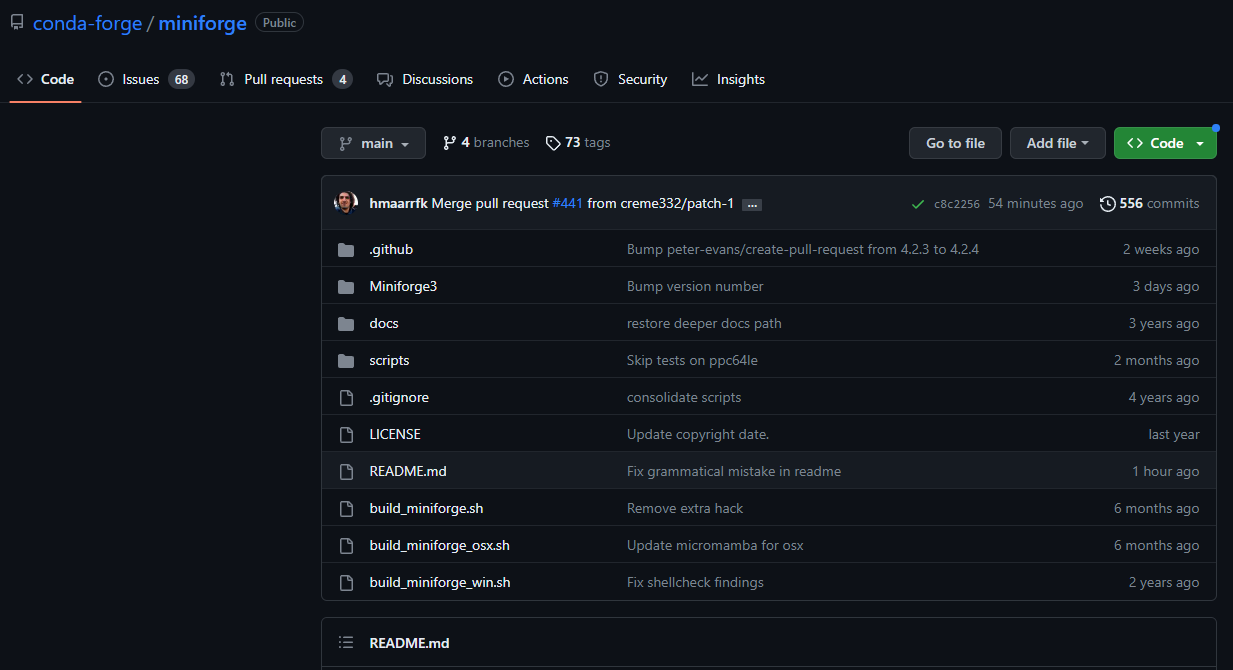Open the .github folder
1233x670 pixels.
tap(391, 249)
